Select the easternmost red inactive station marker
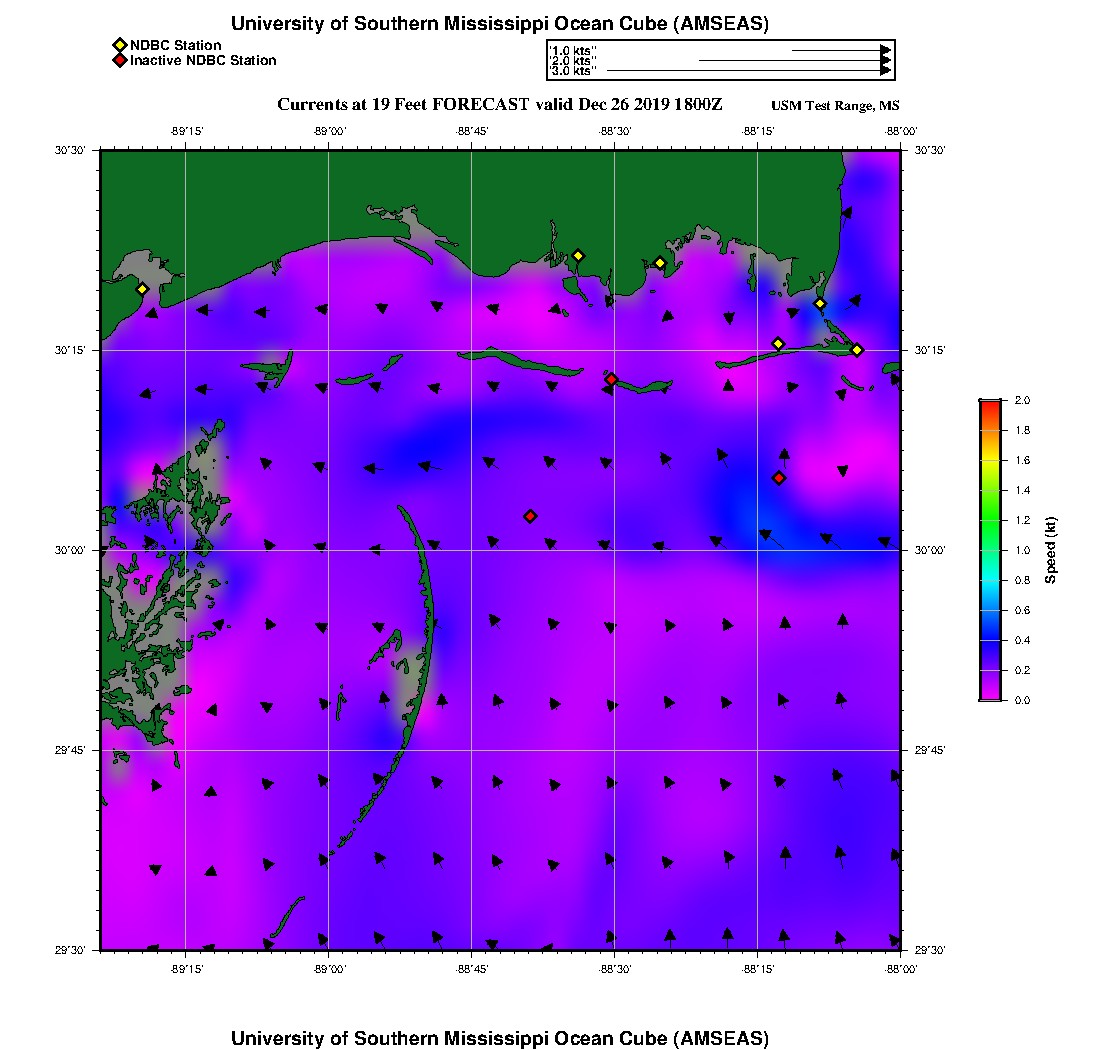The height and width of the screenshot is (1050, 1100). click(779, 478)
